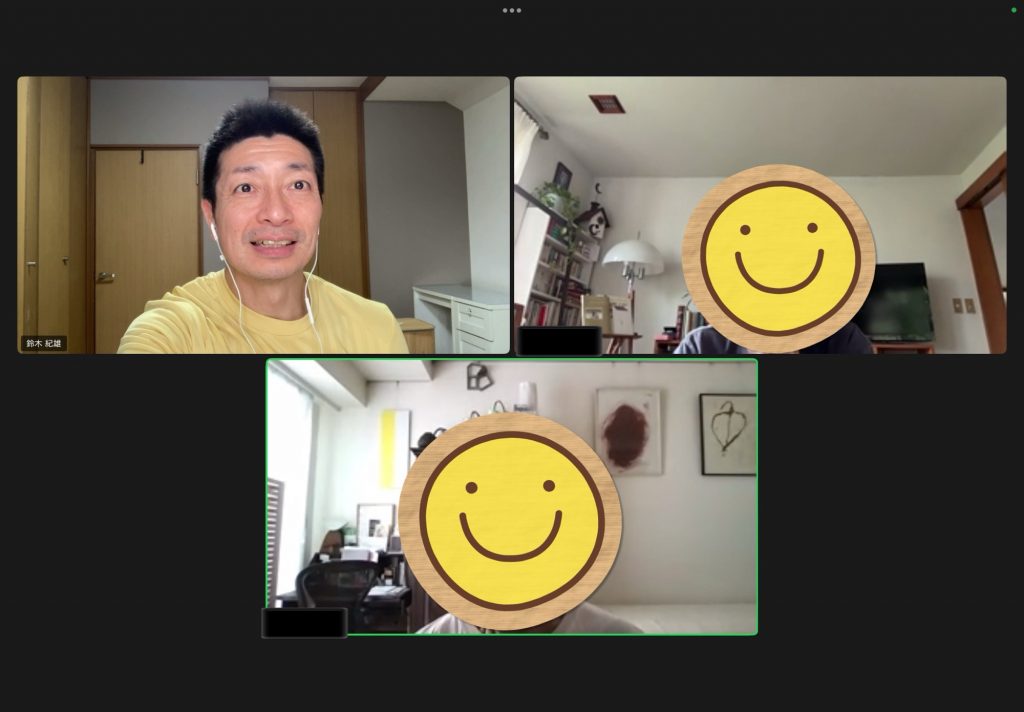Click the white dome lamp in the top-right video
The image size is (1024, 712).
(632, 258)
